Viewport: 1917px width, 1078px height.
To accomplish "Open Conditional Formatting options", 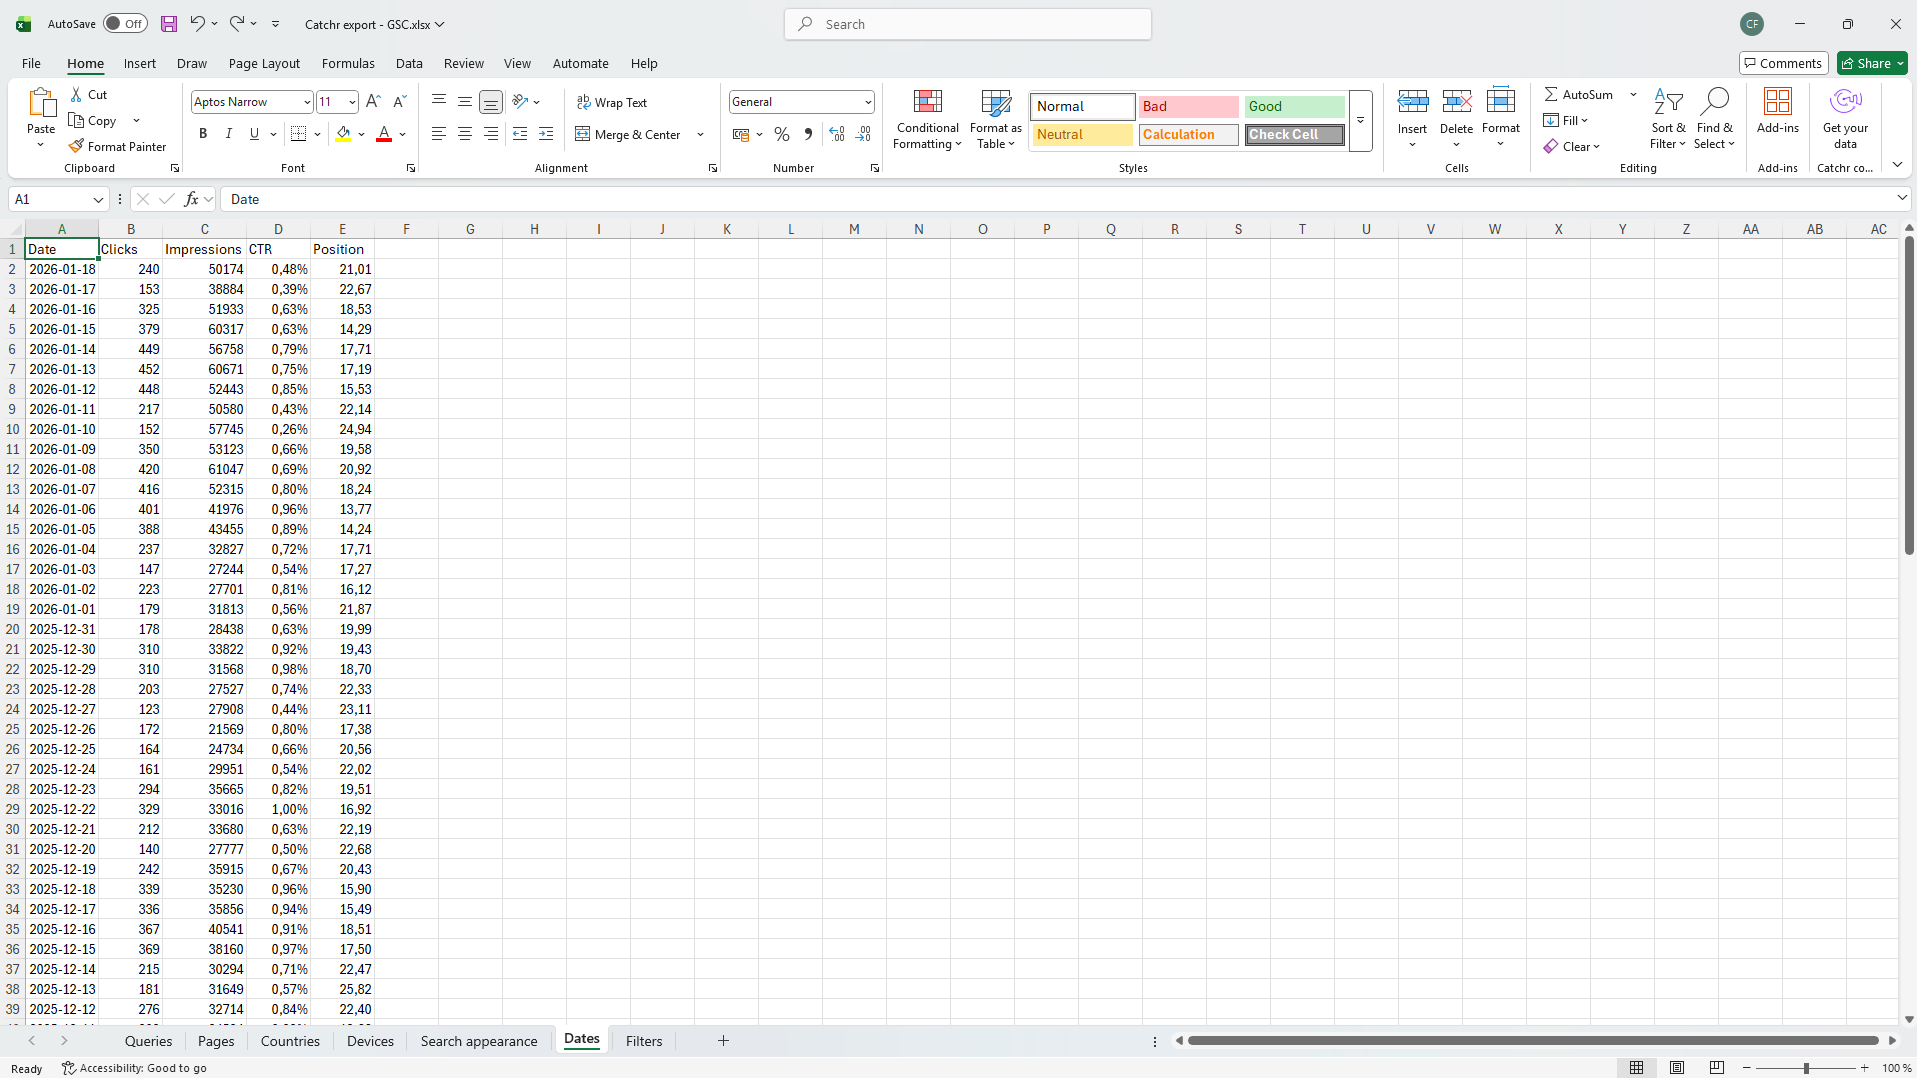I will (x=926, y=119).
